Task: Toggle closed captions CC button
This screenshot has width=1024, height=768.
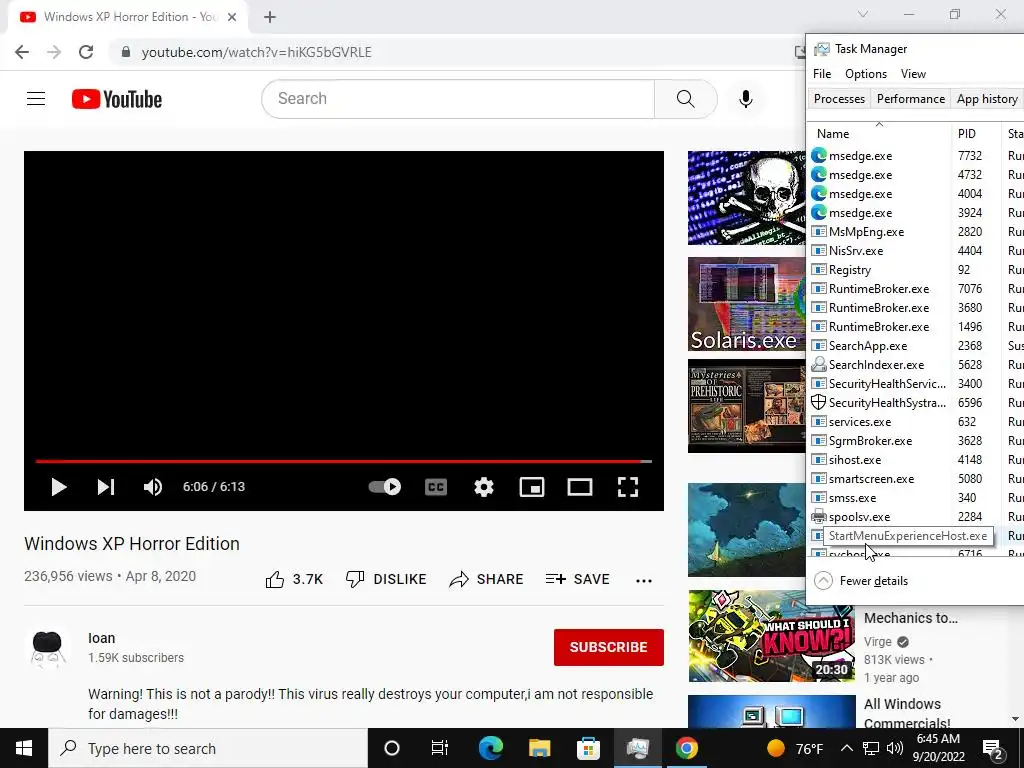Action: click(436, 487)
